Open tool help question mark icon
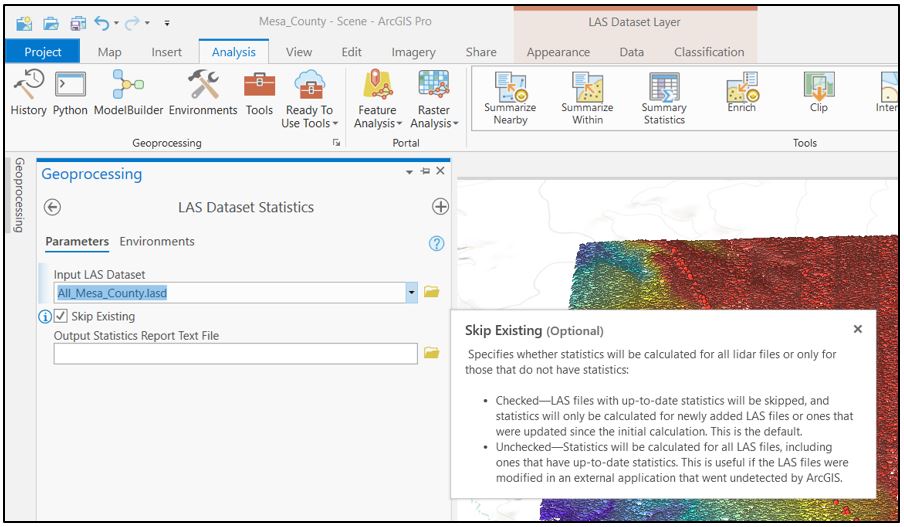 [436, 243]
